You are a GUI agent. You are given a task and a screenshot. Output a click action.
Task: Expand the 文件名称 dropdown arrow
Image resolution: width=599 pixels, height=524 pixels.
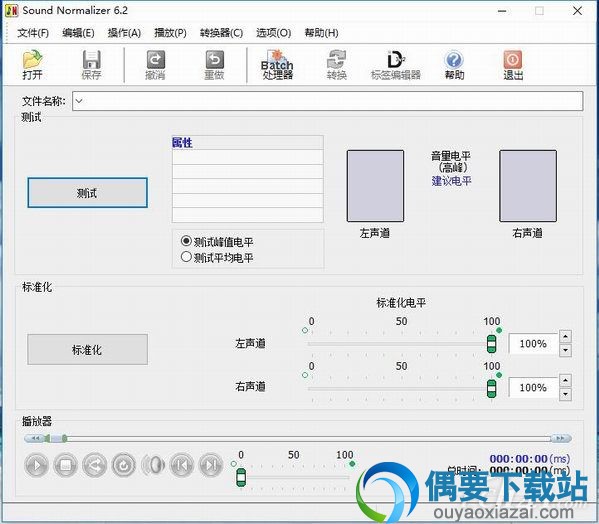[79, 101]
